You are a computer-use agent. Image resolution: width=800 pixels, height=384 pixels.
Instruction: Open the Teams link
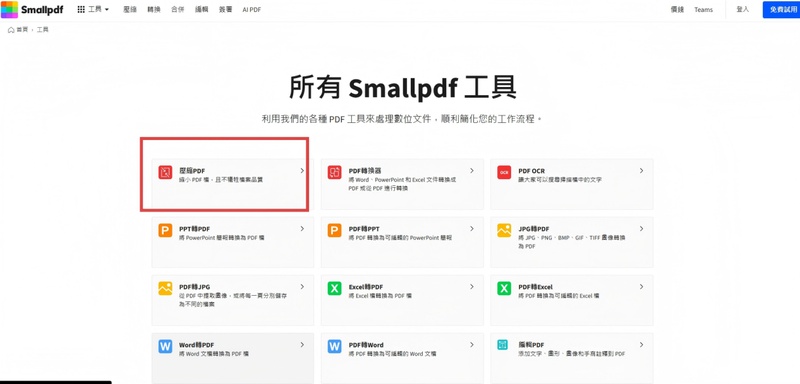click(x=704, y=10)
